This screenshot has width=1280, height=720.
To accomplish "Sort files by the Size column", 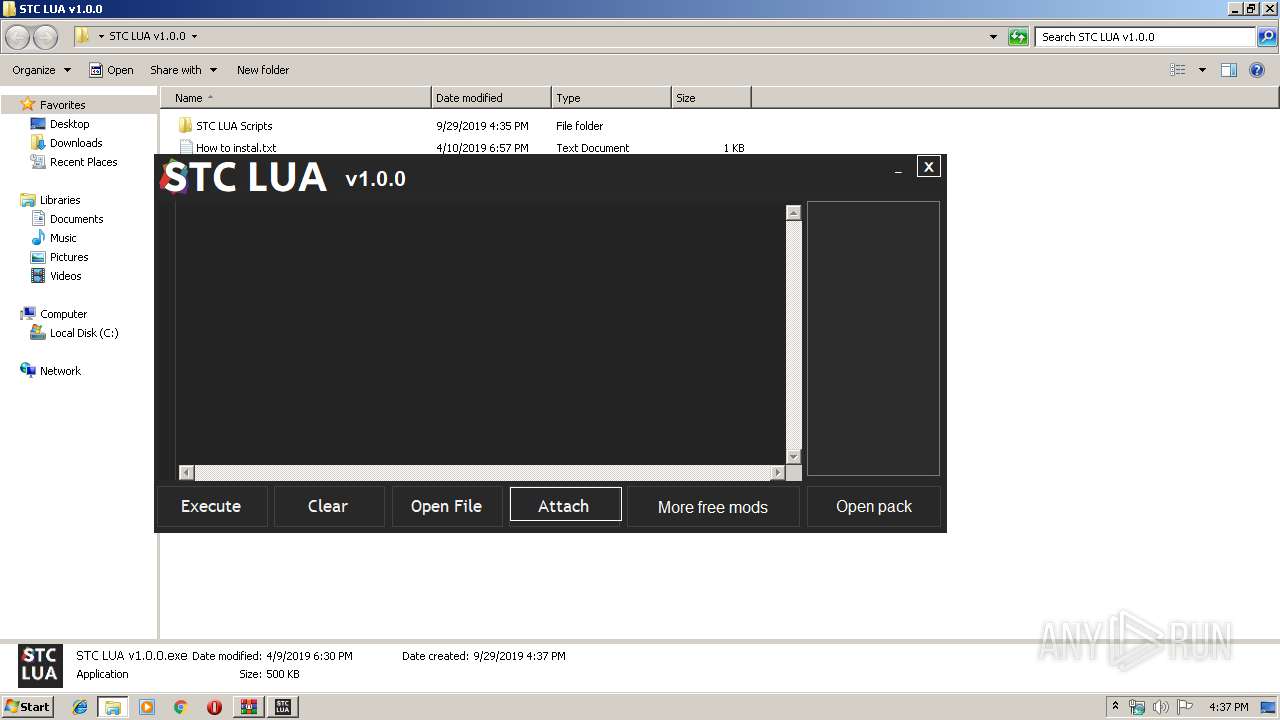I will pyautogui.click(x=711, y=98).
